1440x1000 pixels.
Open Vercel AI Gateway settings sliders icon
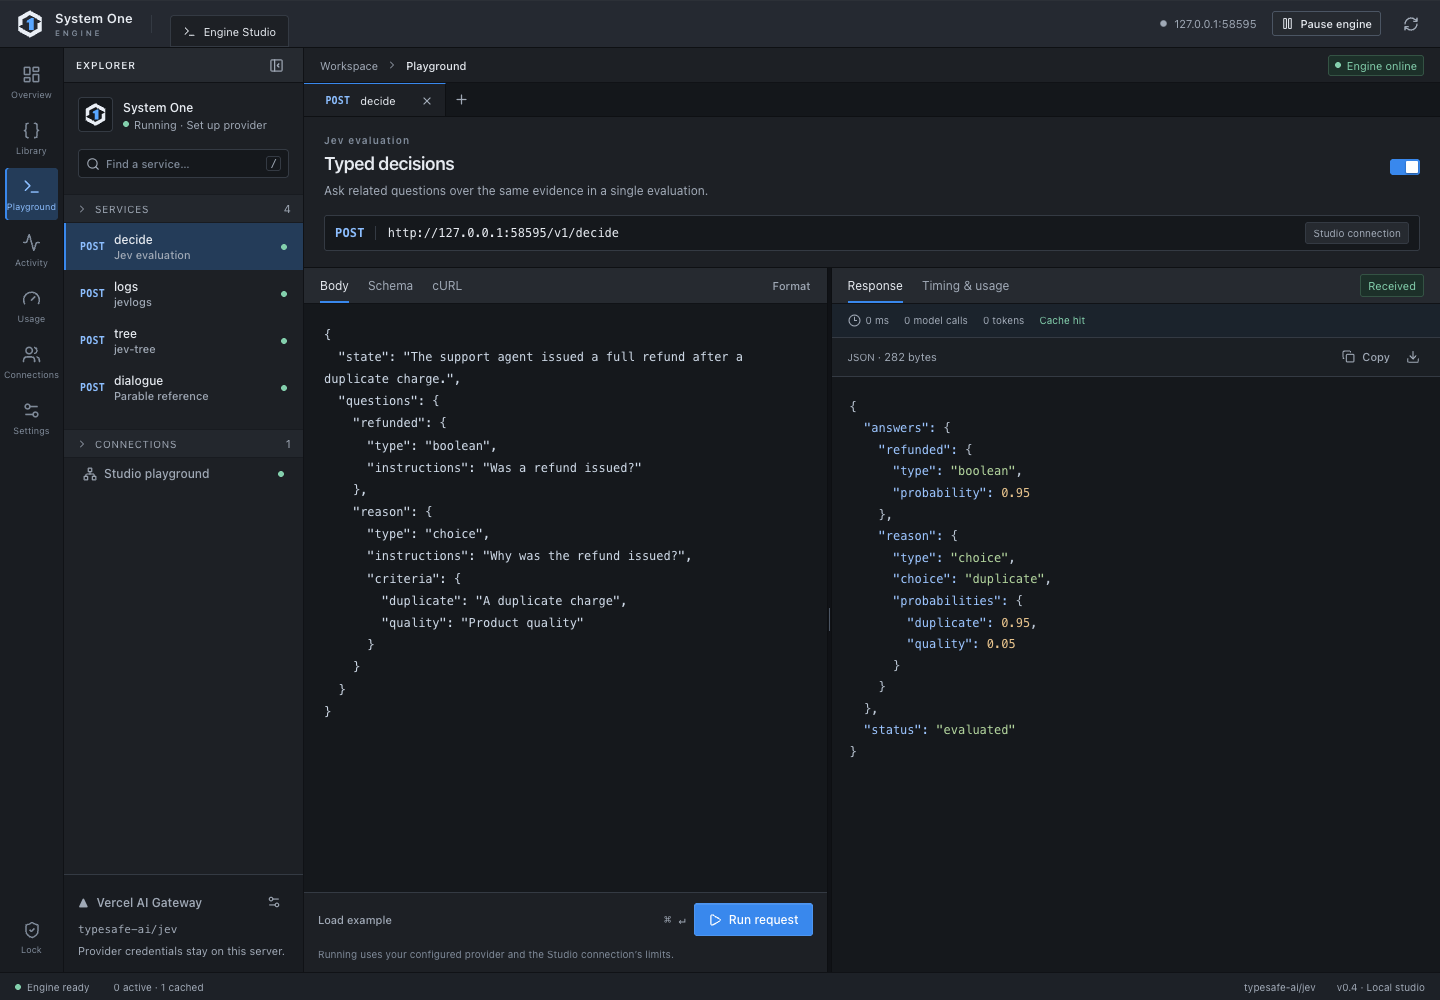(274, 902)
